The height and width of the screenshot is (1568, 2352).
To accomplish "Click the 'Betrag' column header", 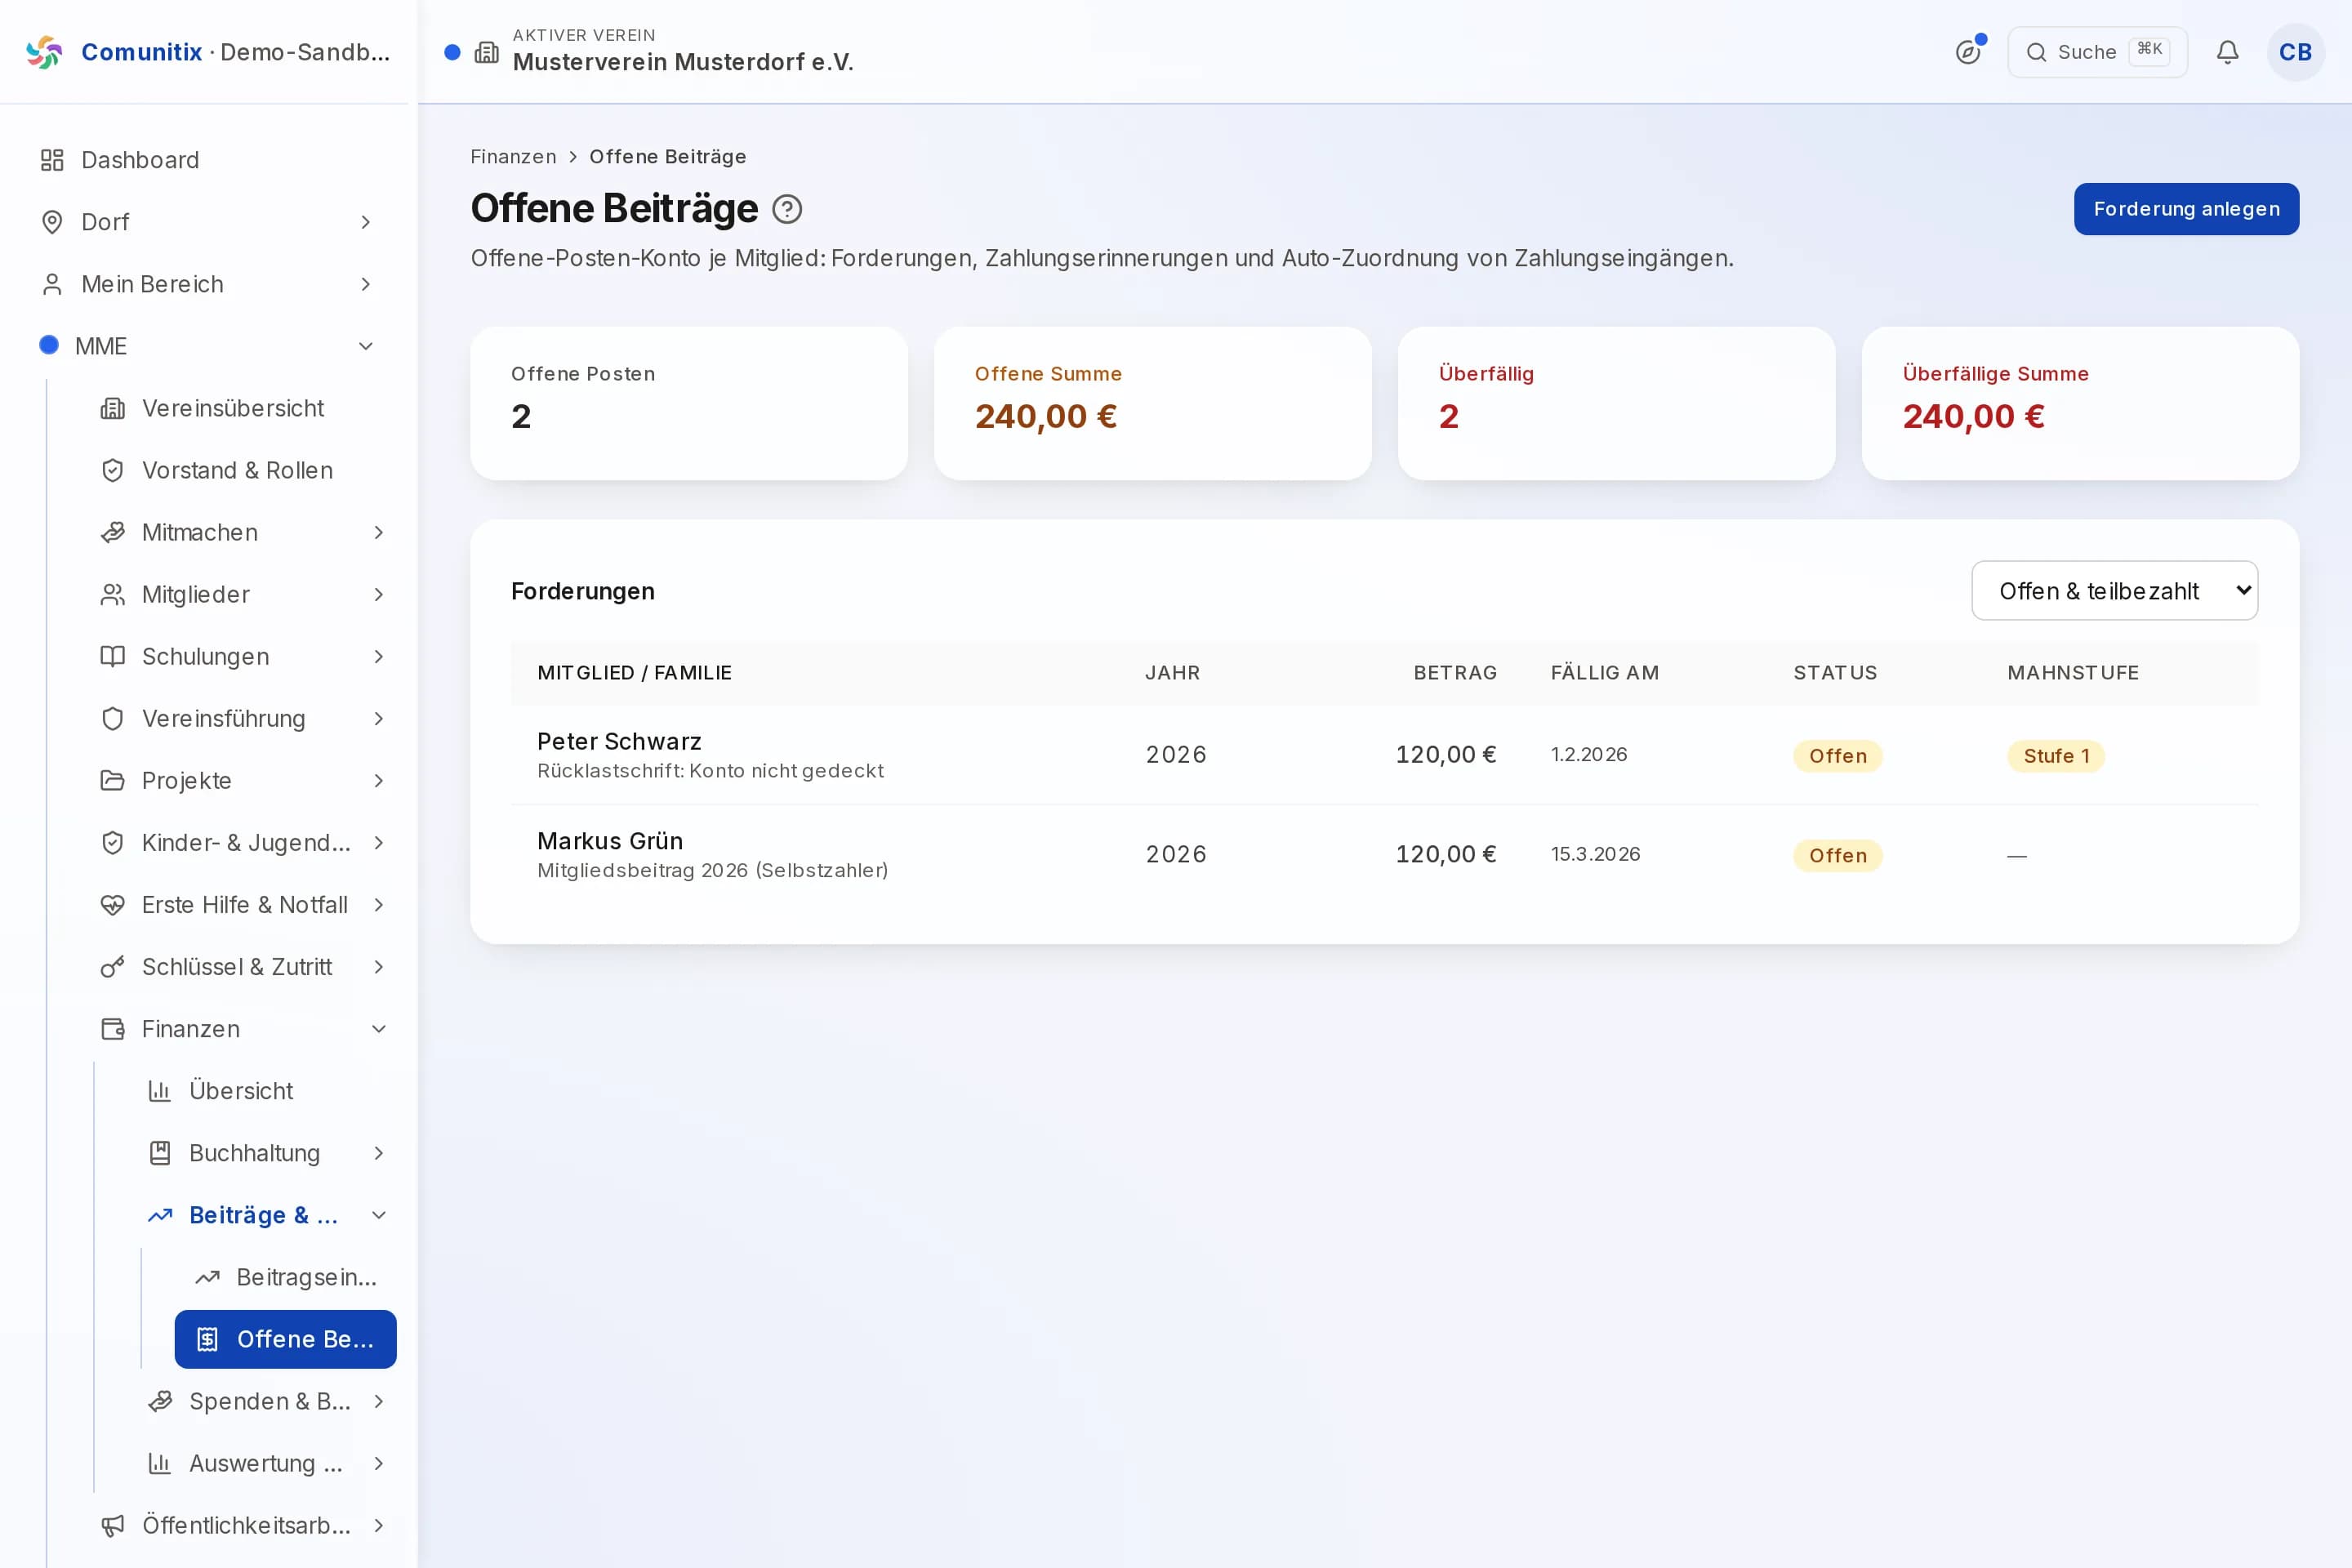I will tap(1455, 673).
